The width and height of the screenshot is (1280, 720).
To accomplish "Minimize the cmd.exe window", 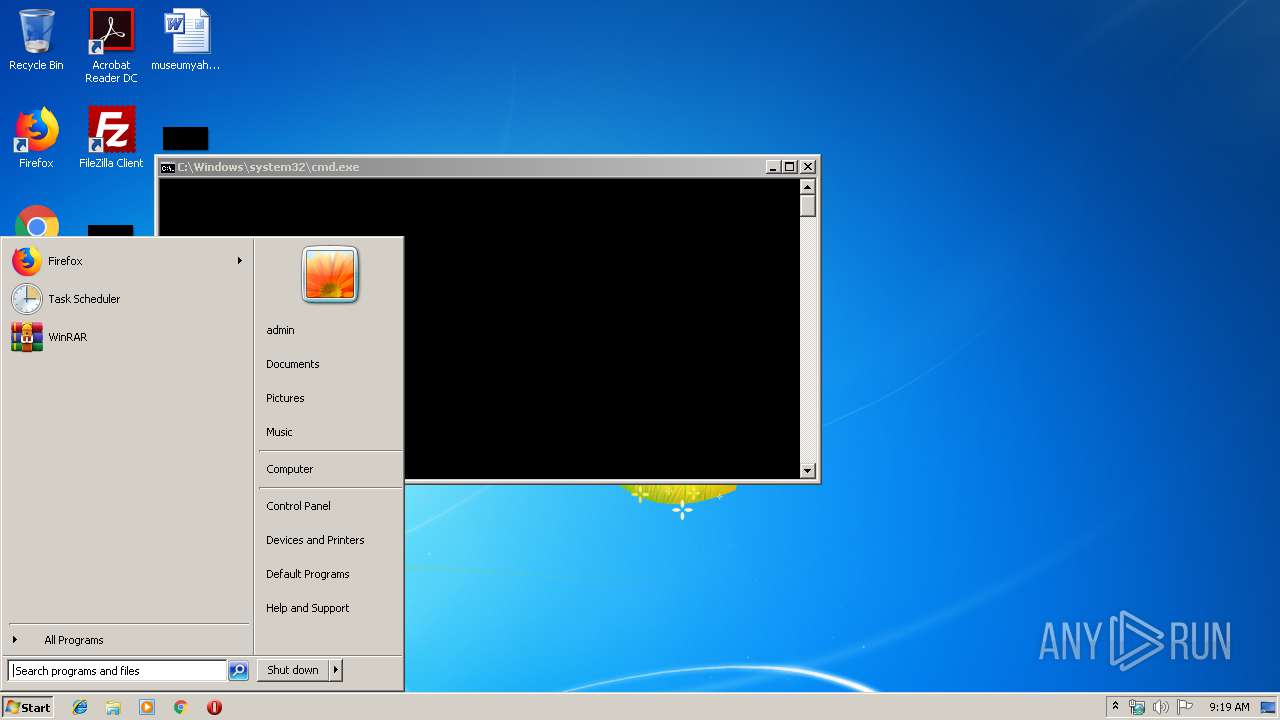I will 773,167.
